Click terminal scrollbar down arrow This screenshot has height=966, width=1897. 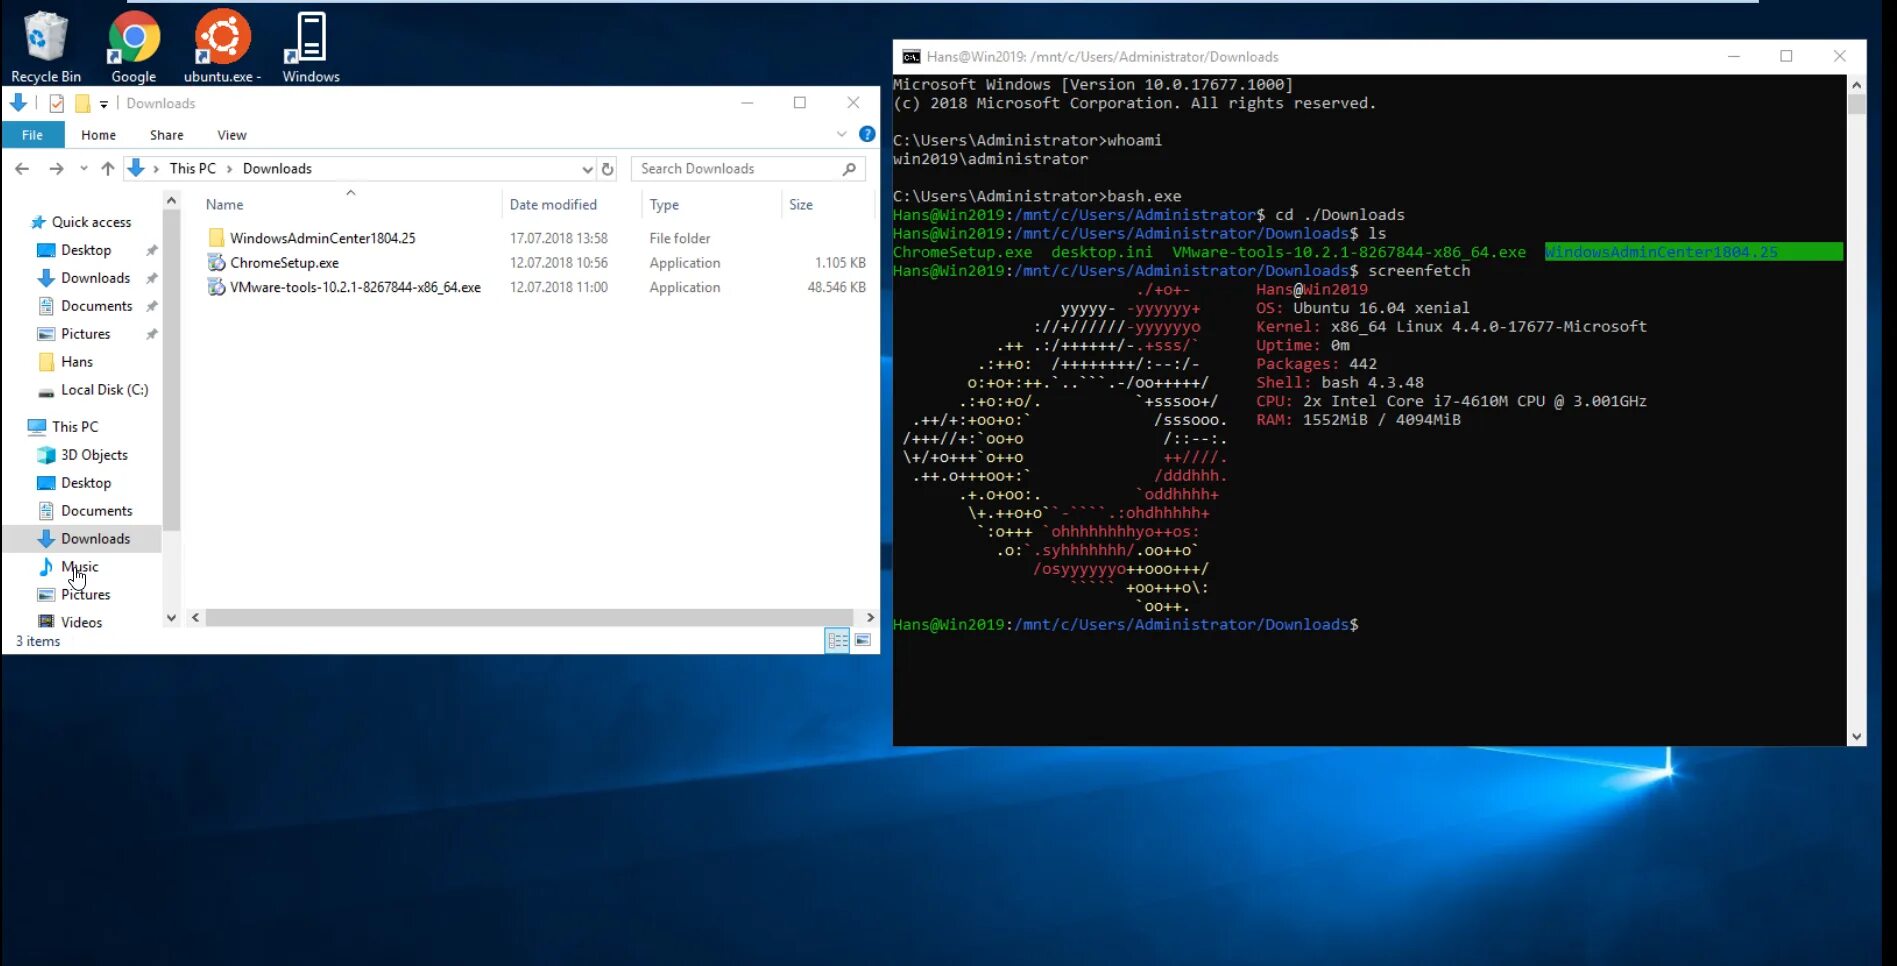(x=1857, y=737)
